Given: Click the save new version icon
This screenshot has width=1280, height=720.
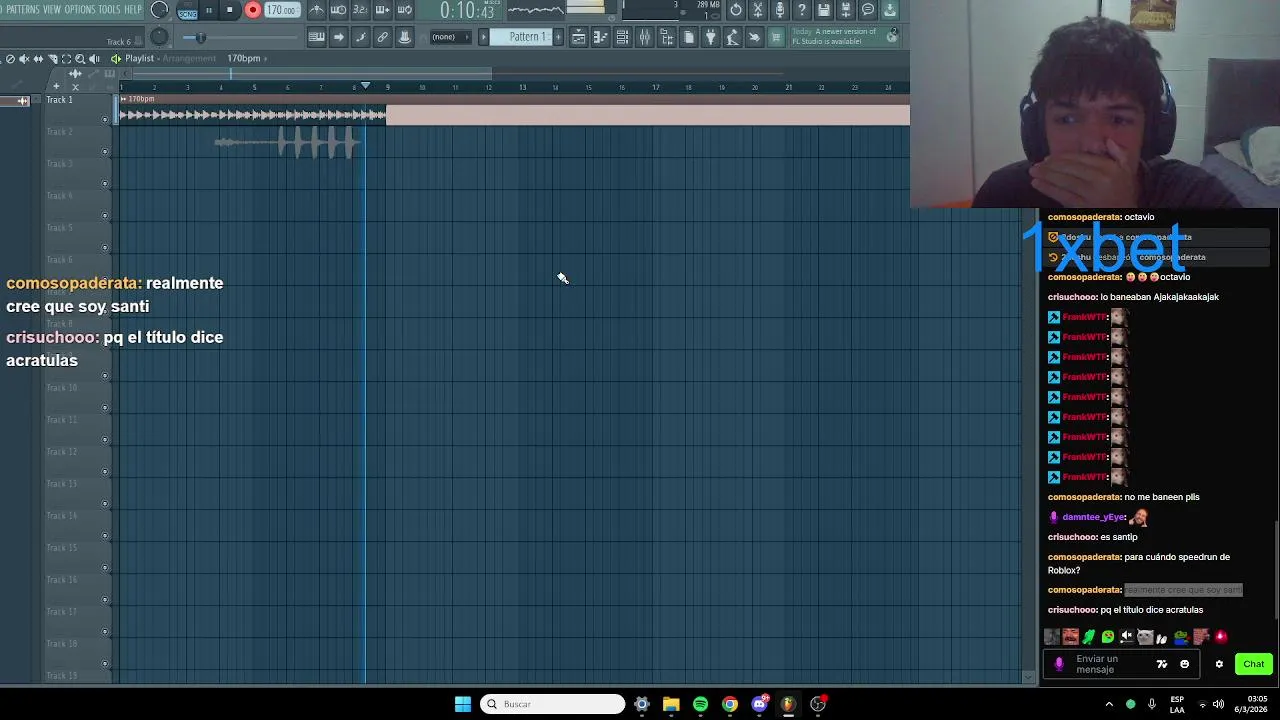Looking at the screenshot, I should [846, 10].
